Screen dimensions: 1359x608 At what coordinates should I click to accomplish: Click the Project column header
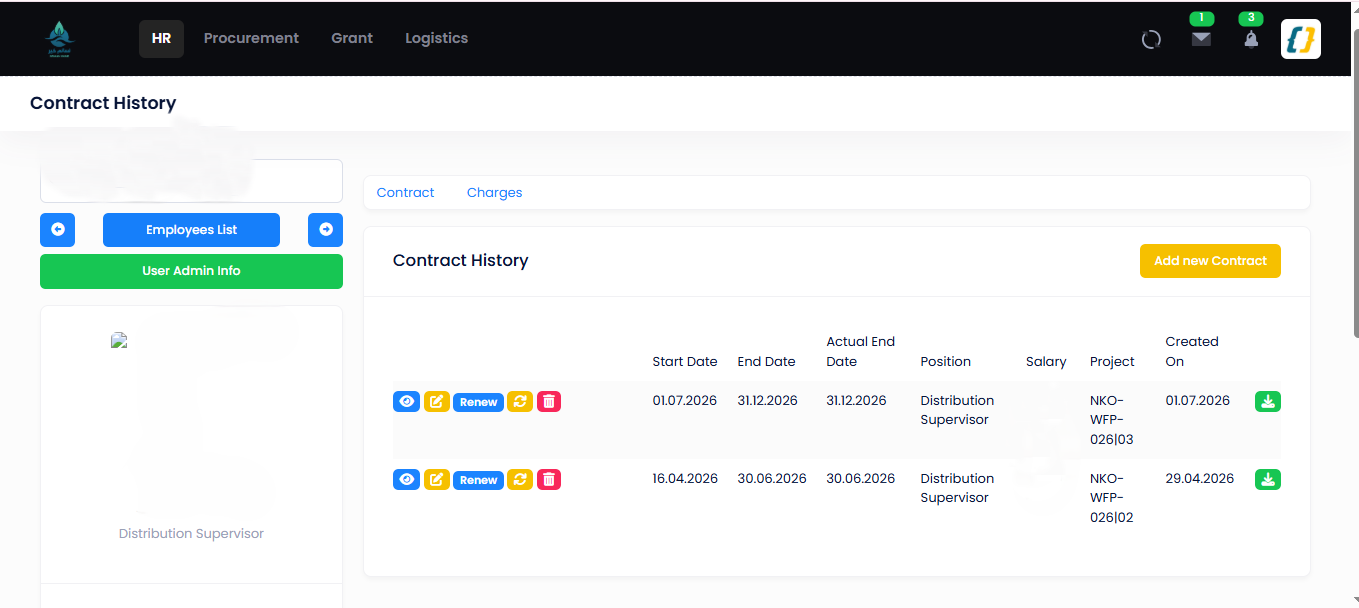coord(1112,361)
